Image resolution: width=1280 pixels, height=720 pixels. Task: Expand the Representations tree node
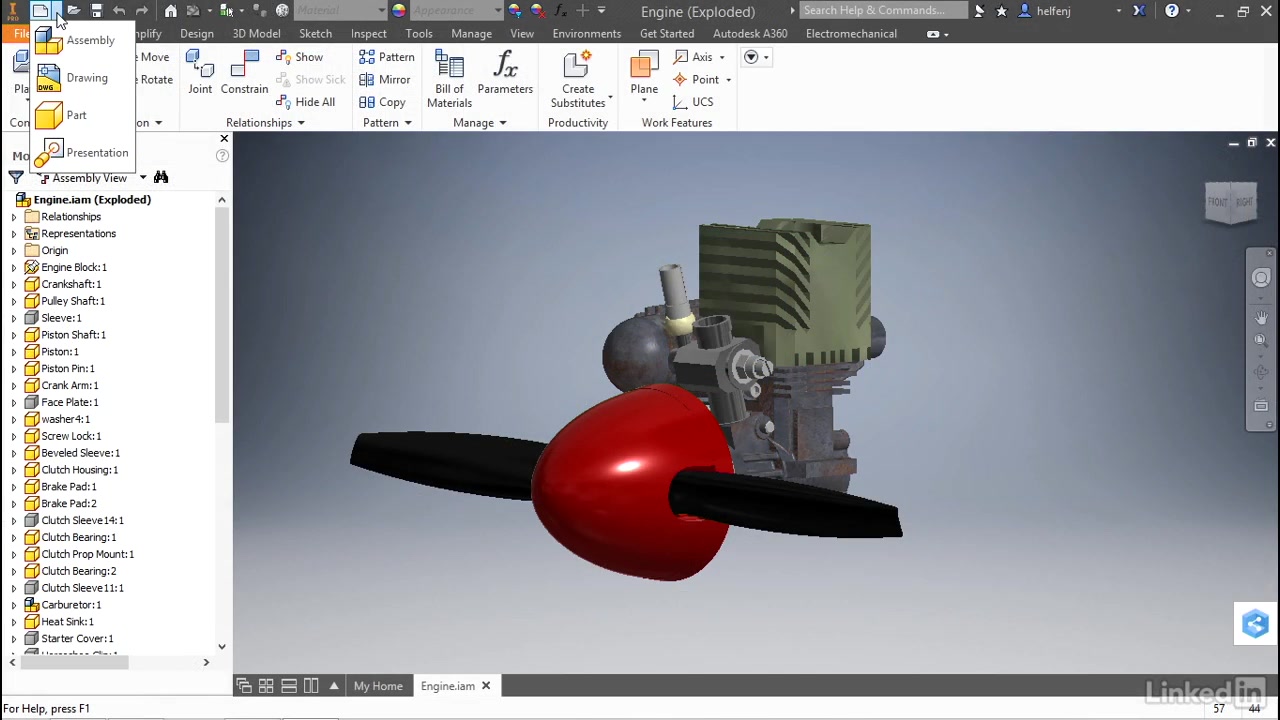click(x=13, y=233)
